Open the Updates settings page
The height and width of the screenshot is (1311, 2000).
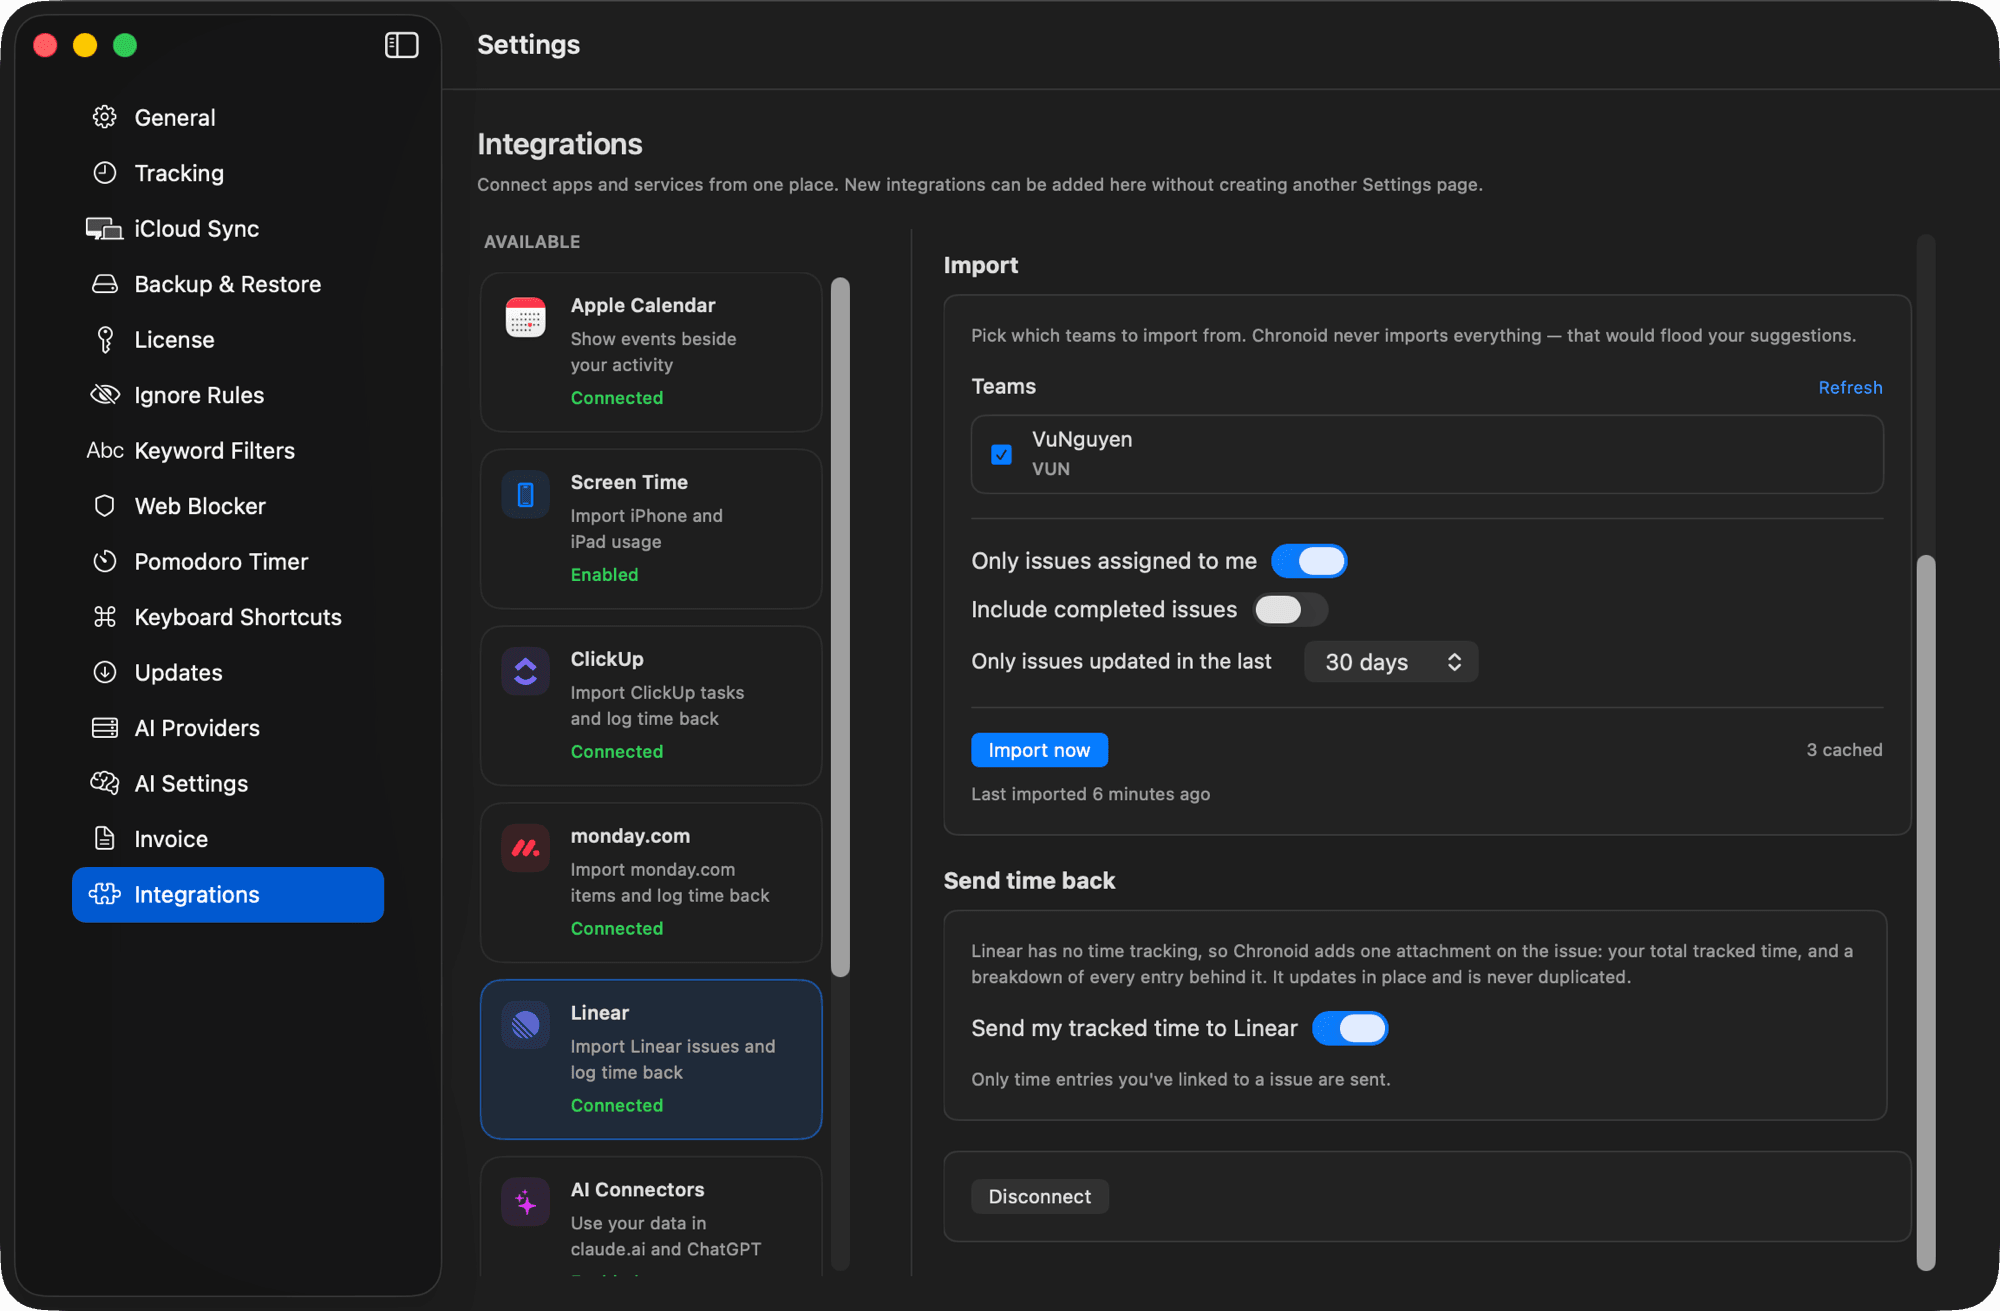click(228, 673)
